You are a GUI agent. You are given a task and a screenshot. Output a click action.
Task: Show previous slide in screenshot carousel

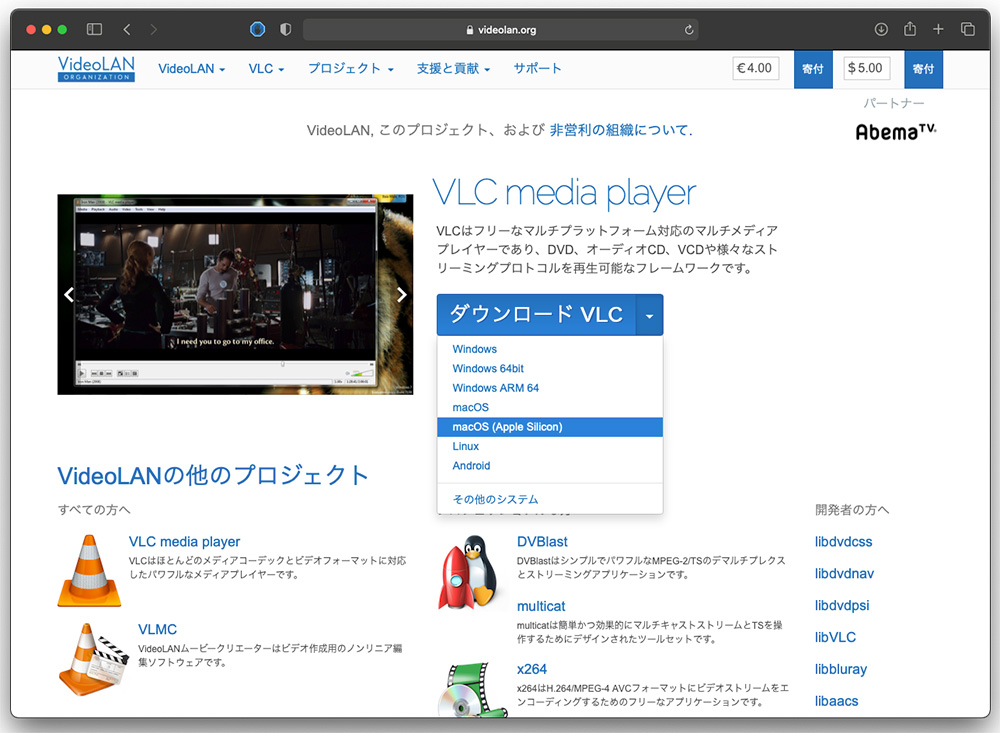pyautogui.click(x=69, y=294)
